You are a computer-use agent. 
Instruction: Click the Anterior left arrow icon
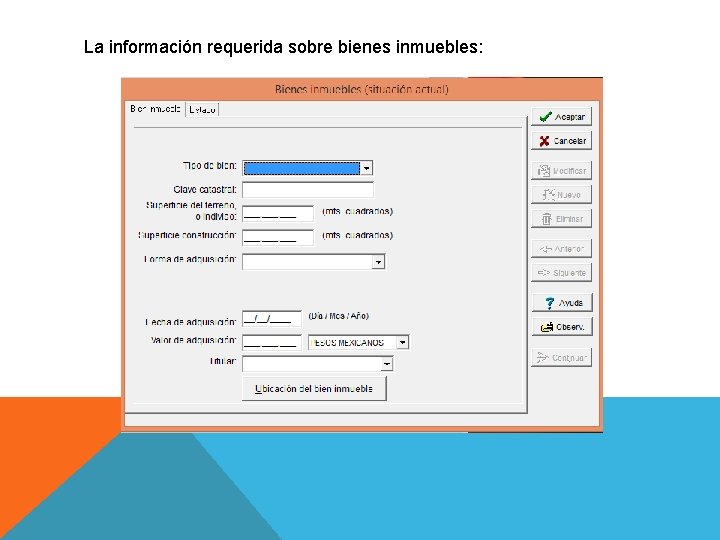coord(546,249)
